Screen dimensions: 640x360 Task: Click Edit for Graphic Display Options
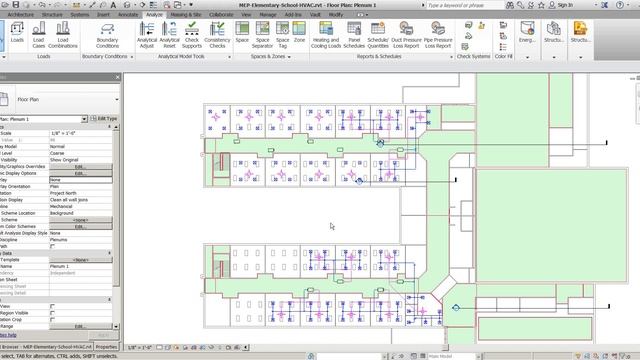(80, 173)
